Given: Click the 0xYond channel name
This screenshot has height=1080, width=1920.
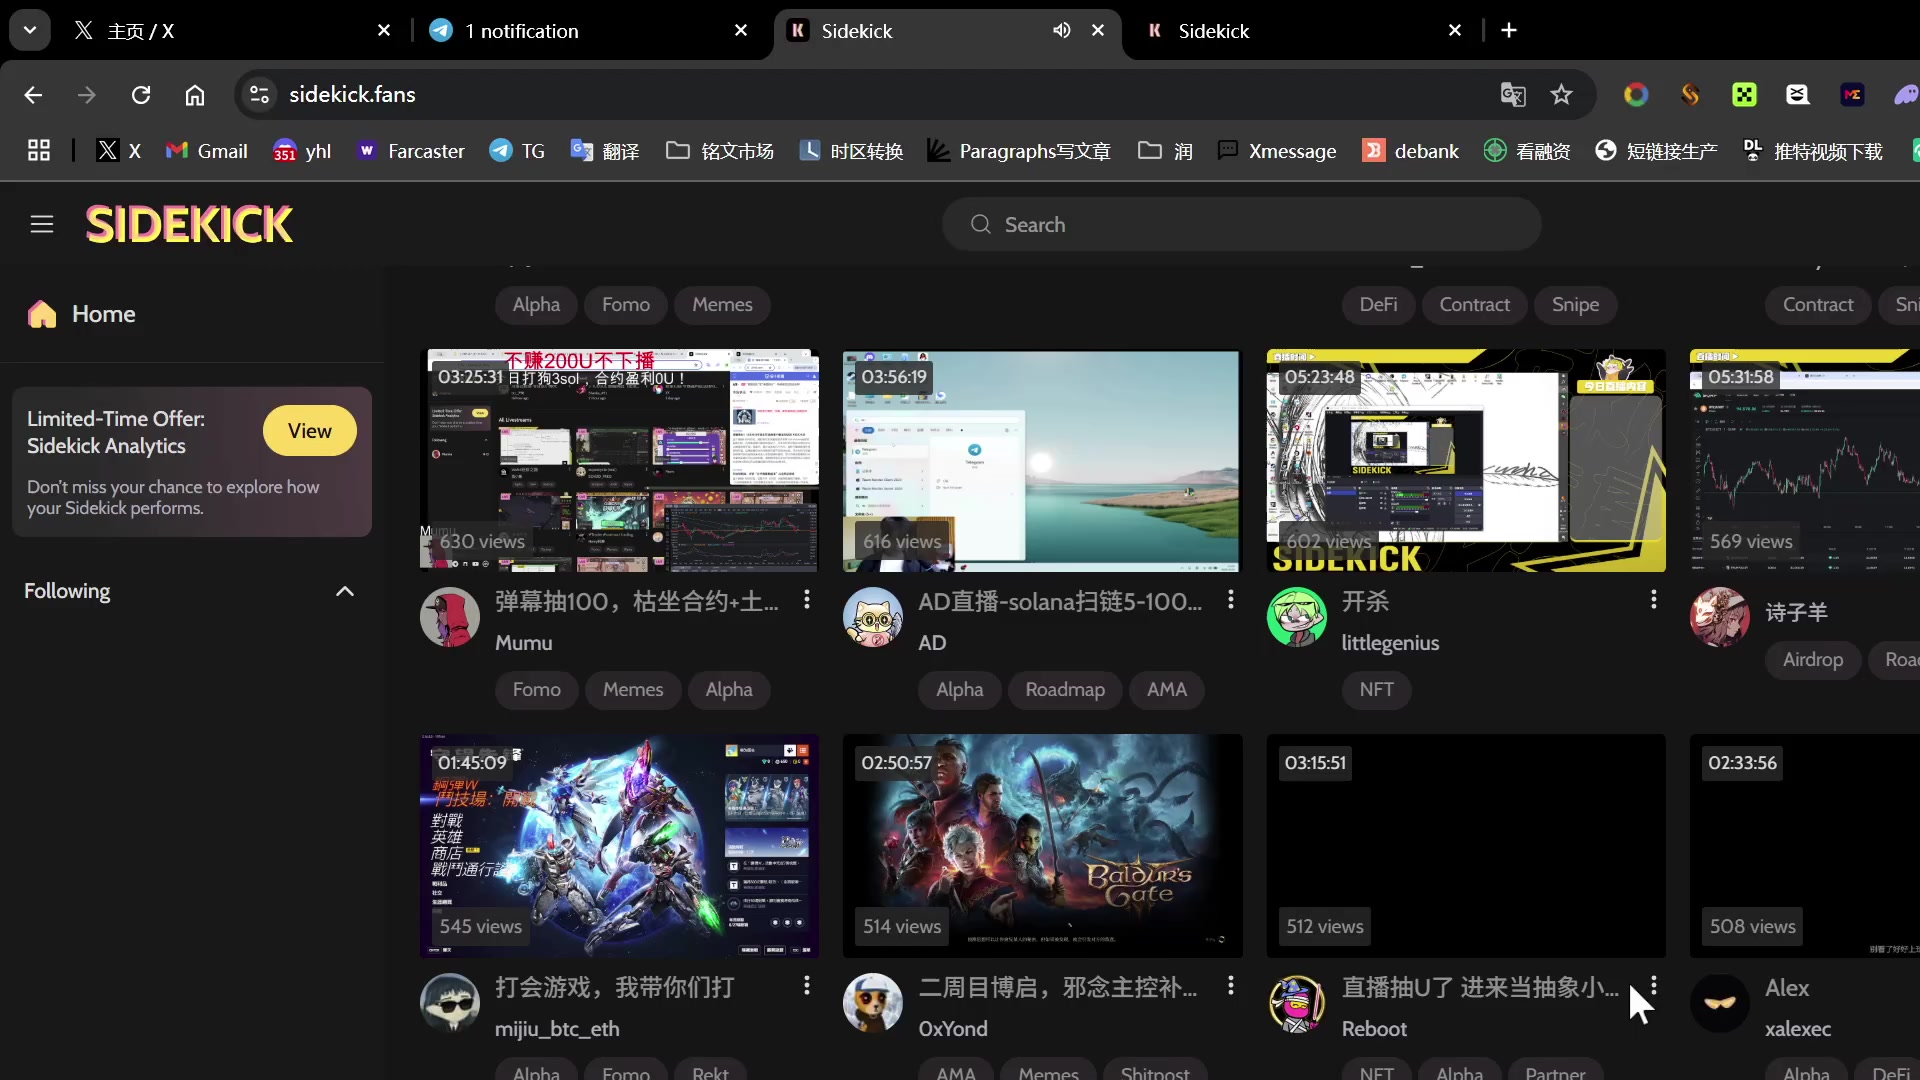Looking at the screenshot, I should coord(953,1029).
